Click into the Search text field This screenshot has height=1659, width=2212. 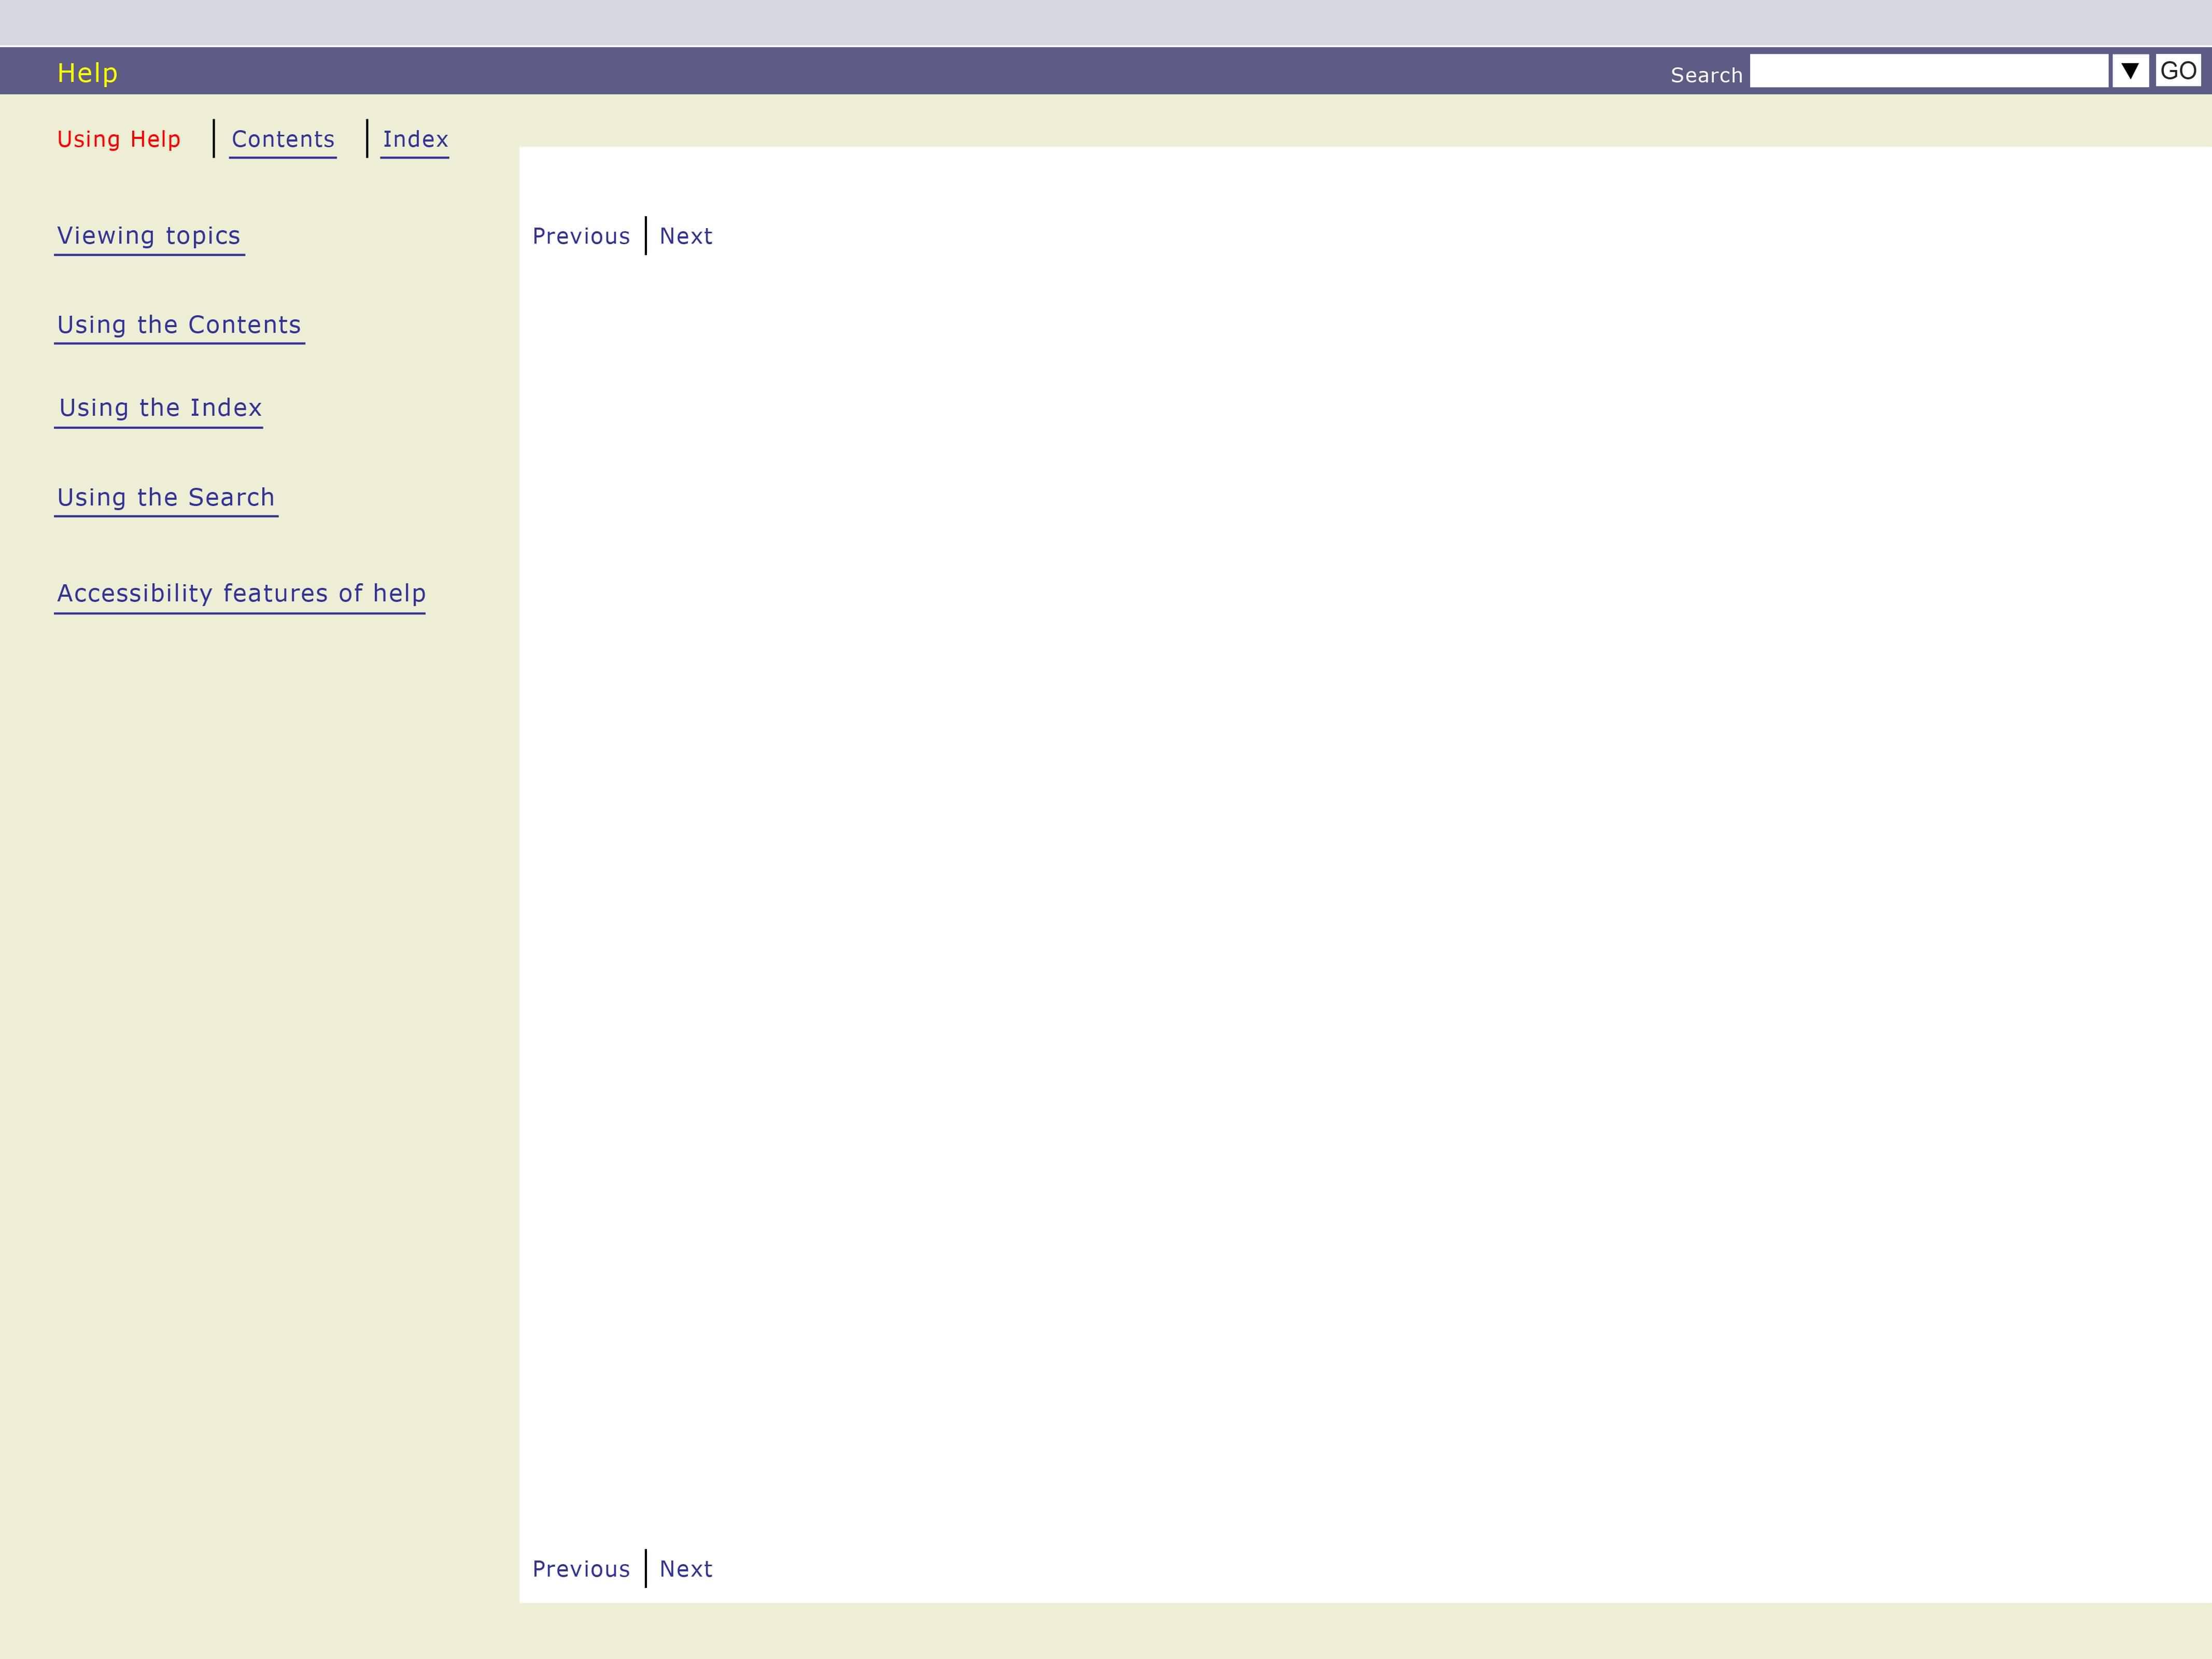pyautogui.click(x=1928, y=71)
